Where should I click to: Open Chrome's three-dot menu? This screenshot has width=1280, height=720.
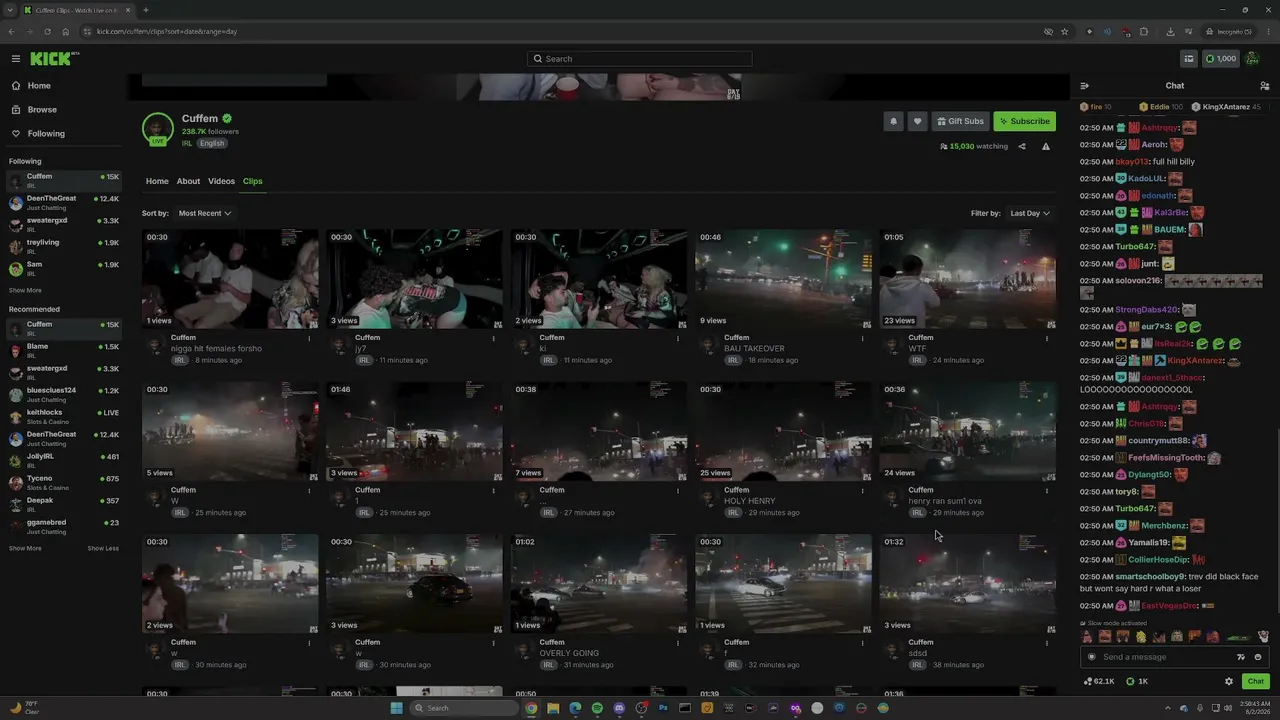(x=1268, y=31)
